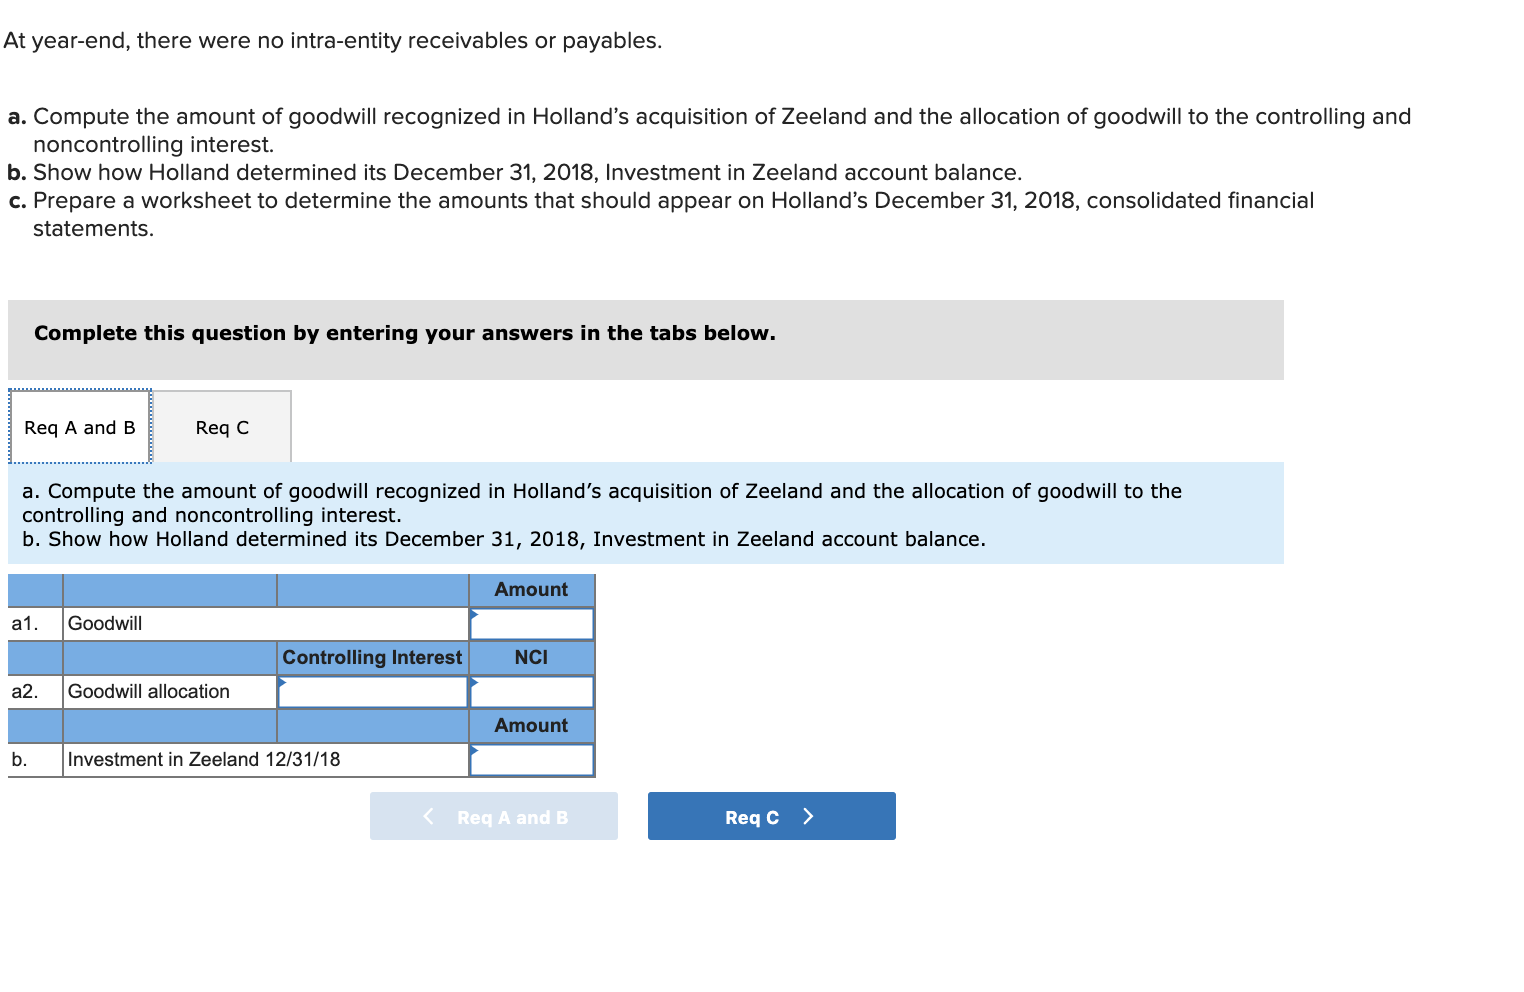Click the blue marker on Goodwill Amount cell

click(x=474, y=613)
